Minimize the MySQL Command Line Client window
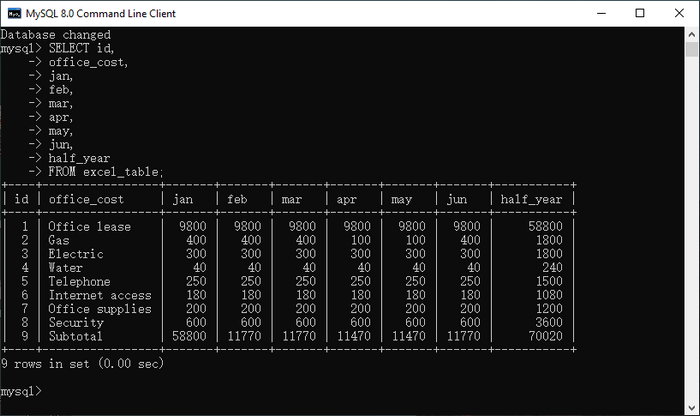Image resolution: width=700 pixels, height=416 pixels. pos(601,13)
